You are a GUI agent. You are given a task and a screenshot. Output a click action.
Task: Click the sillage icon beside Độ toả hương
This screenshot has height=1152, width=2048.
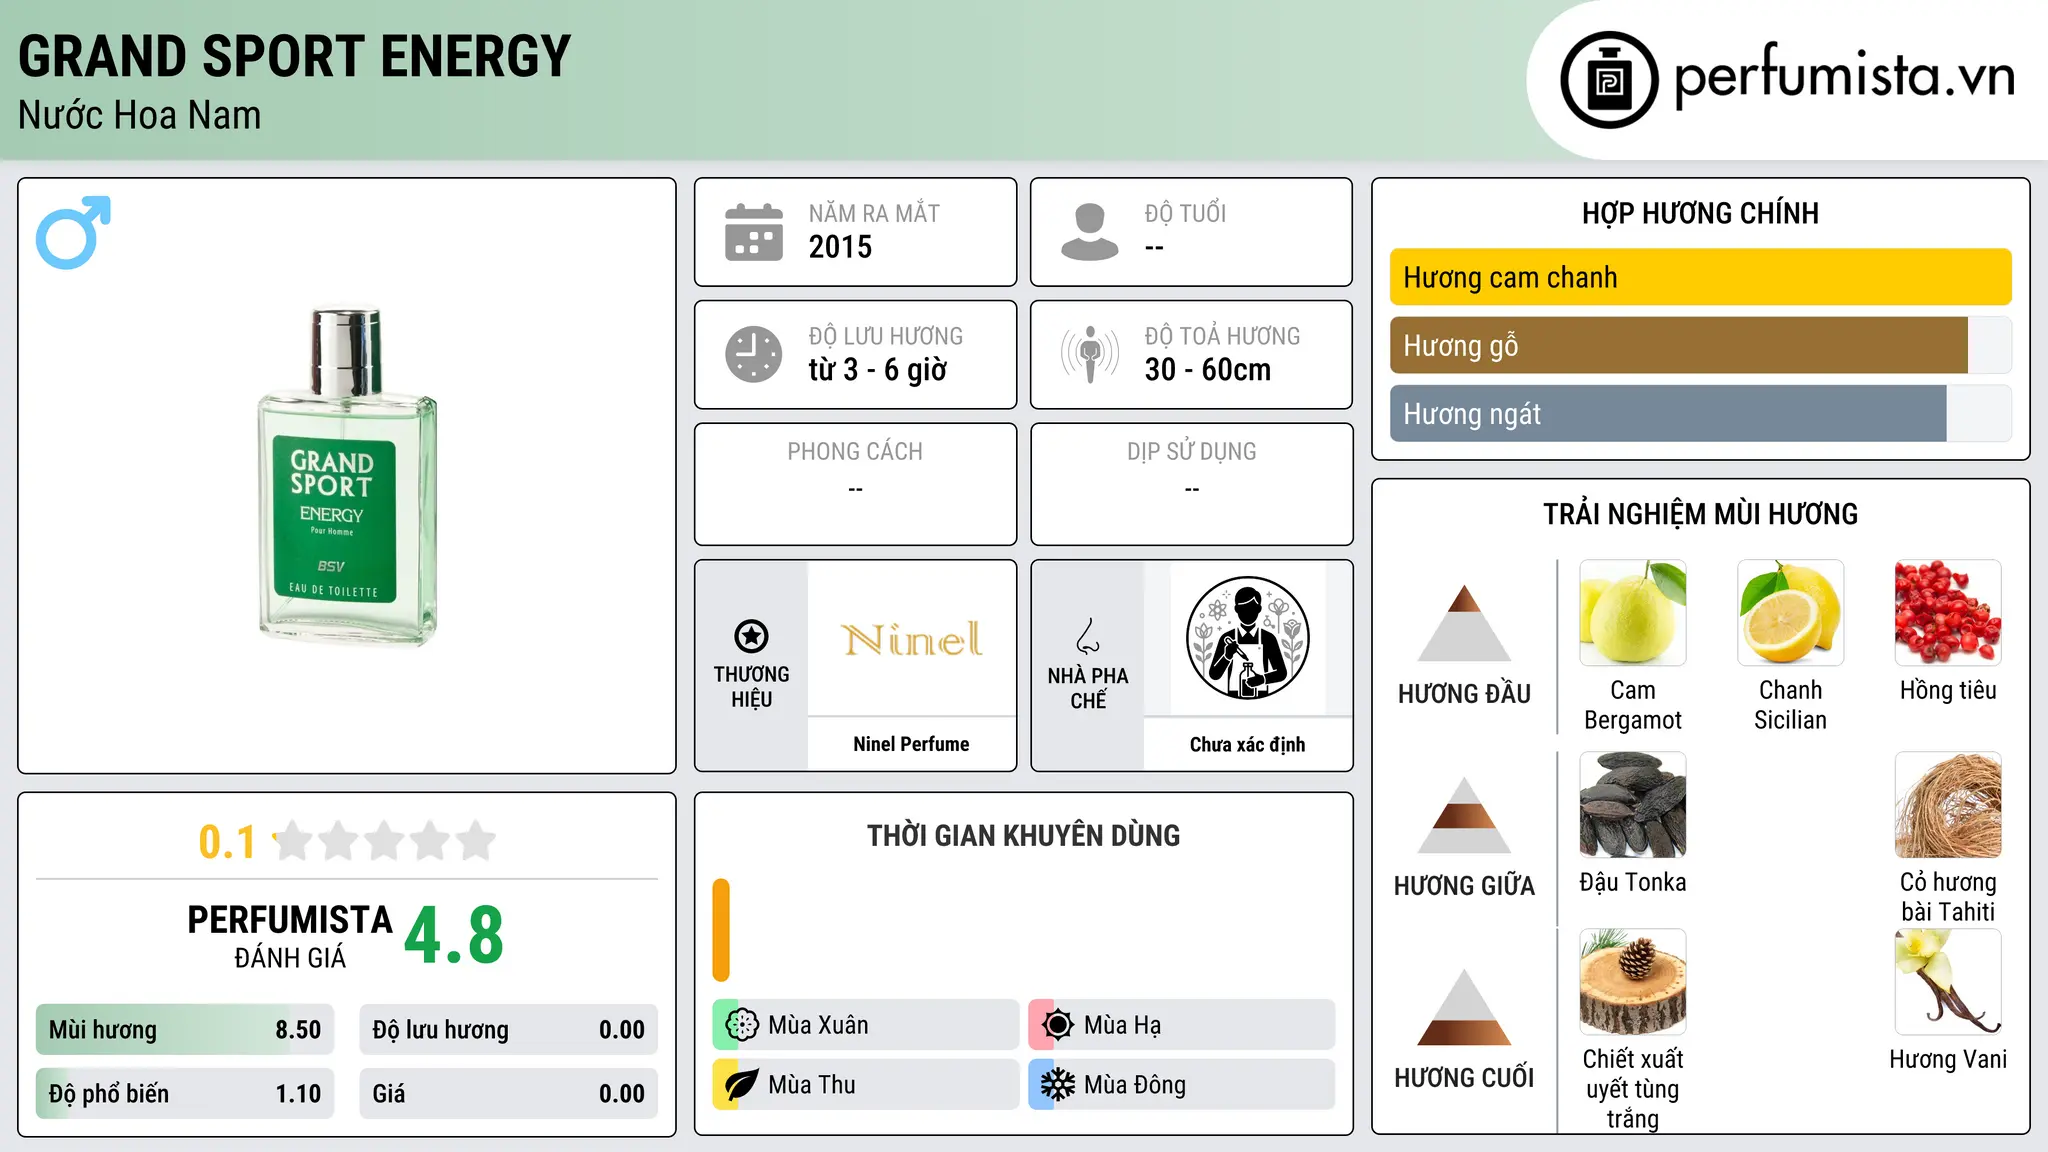point(1090,354)
